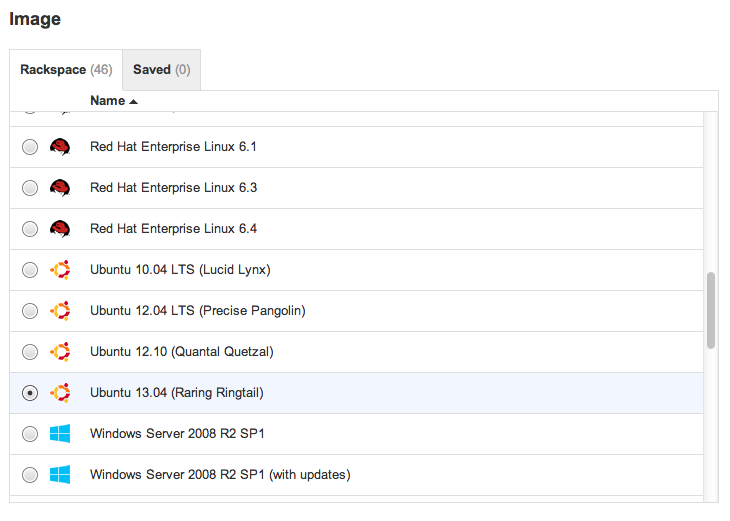Pick Windows Server 2008 R2 SP1 radio button
This screenshot has height=521, width=730.
coord(30,435)
